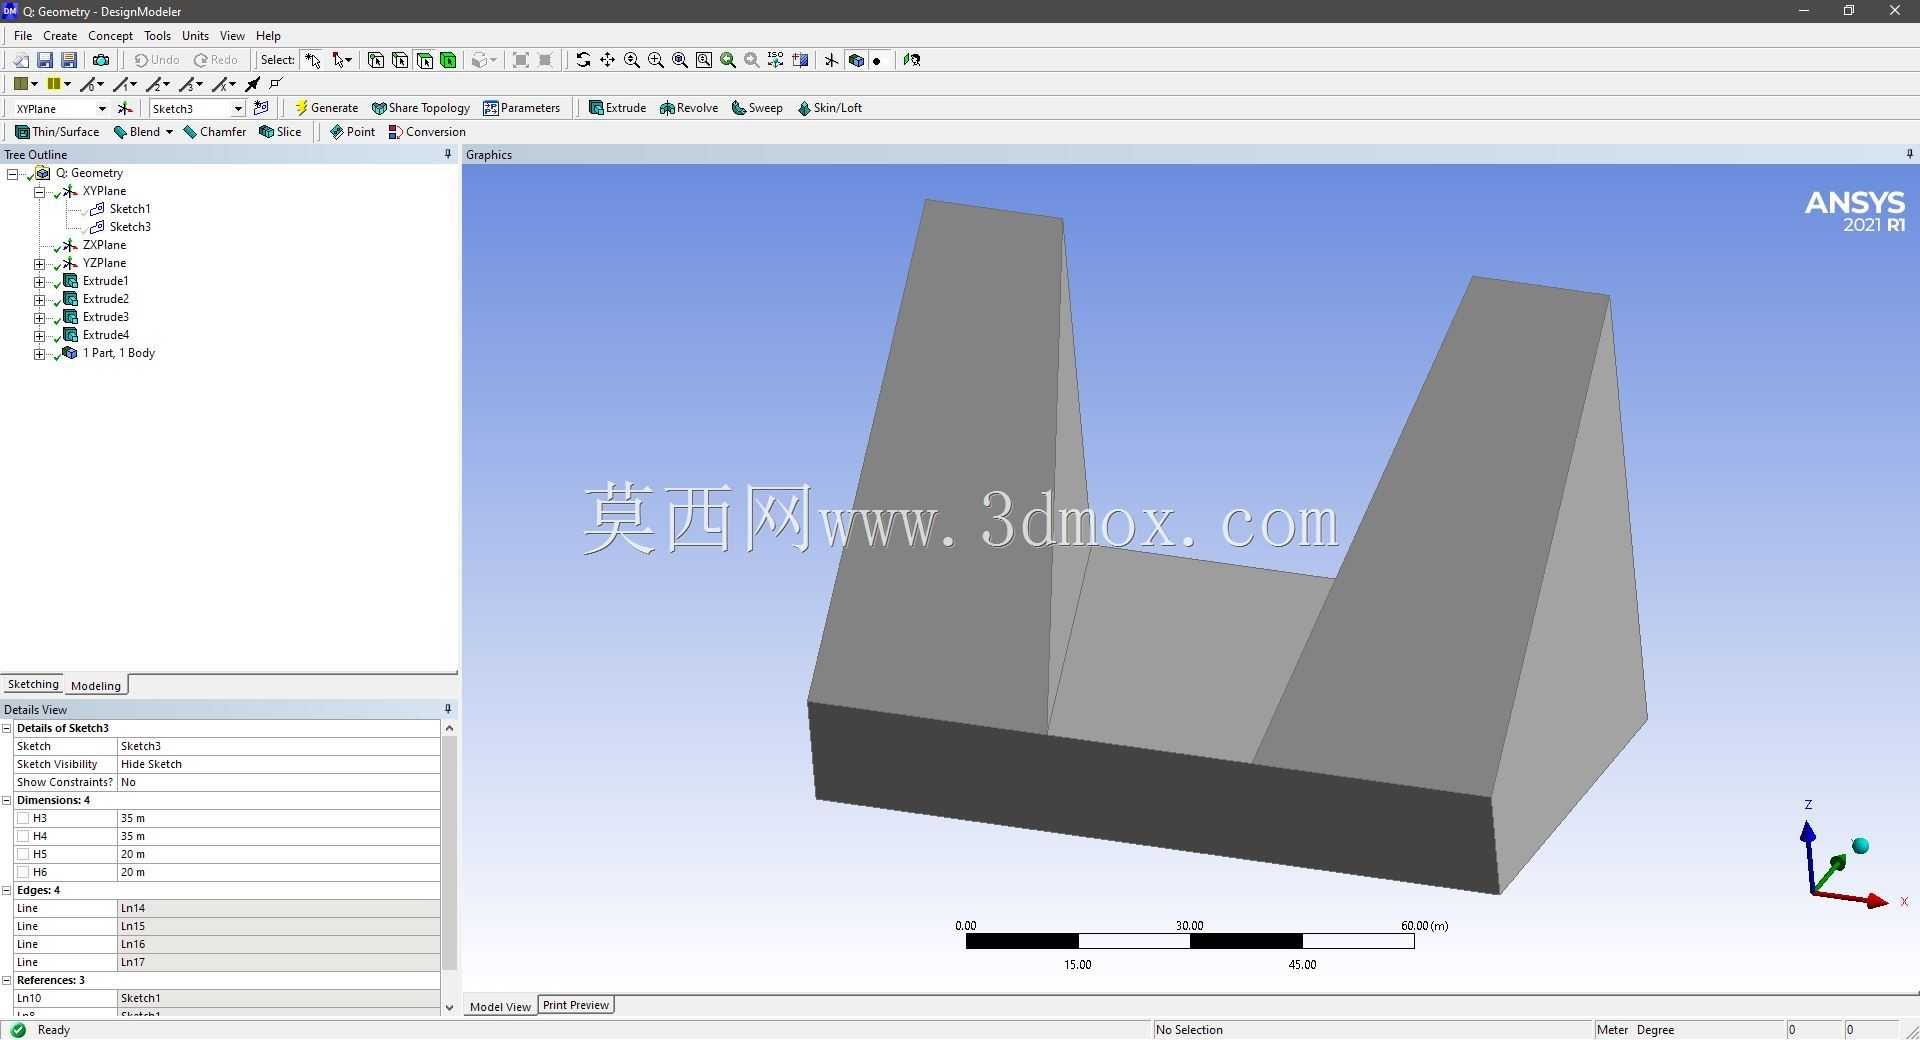1920x1040 pixels.
Task: Activate the New Selection cursor tool
Action: point(313,60)
